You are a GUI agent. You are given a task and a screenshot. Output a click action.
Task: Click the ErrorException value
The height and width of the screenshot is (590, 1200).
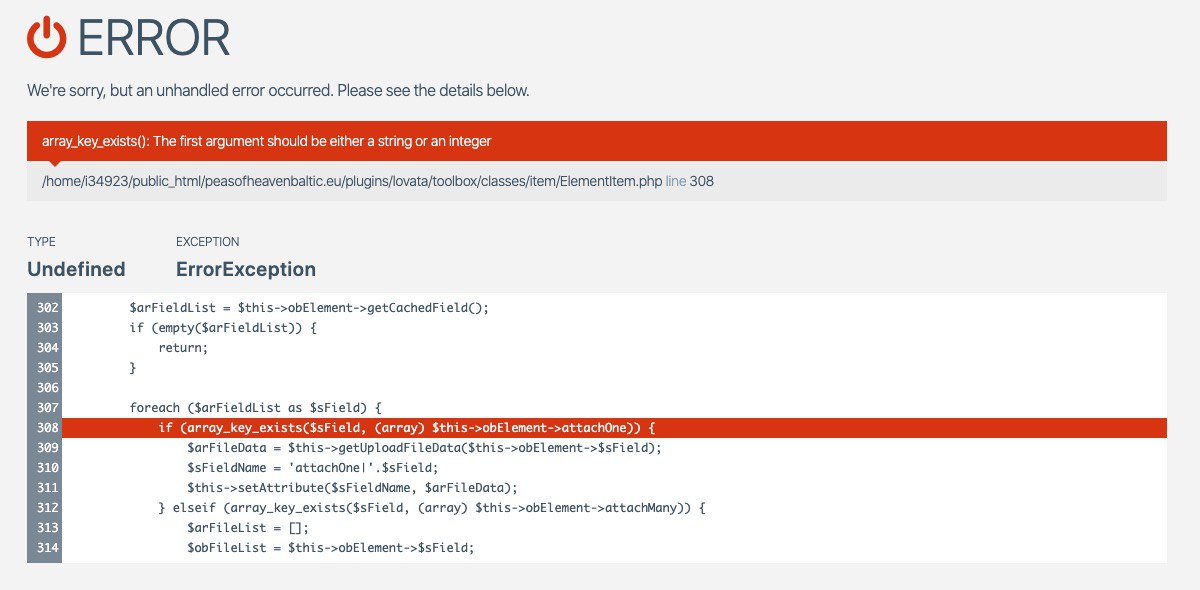pyautogui.click(x=246, y=269)
